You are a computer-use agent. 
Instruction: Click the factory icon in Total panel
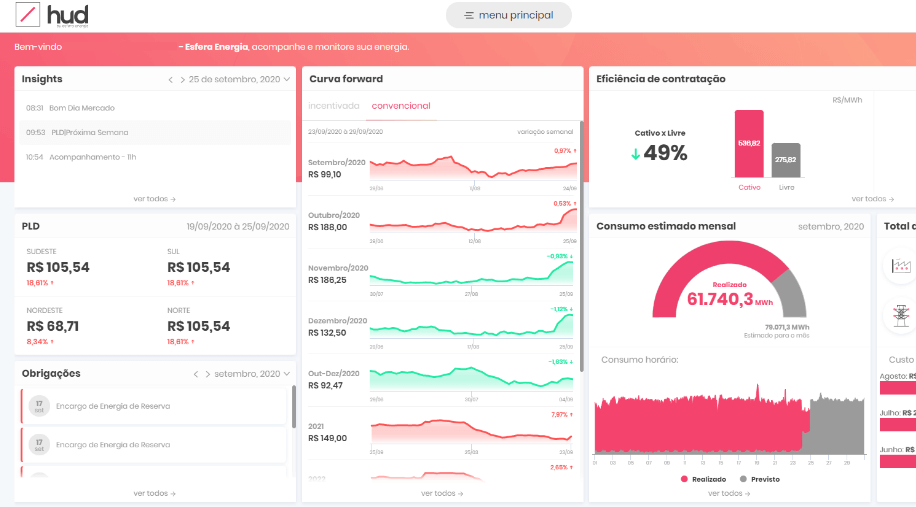[x=902, y=266]
